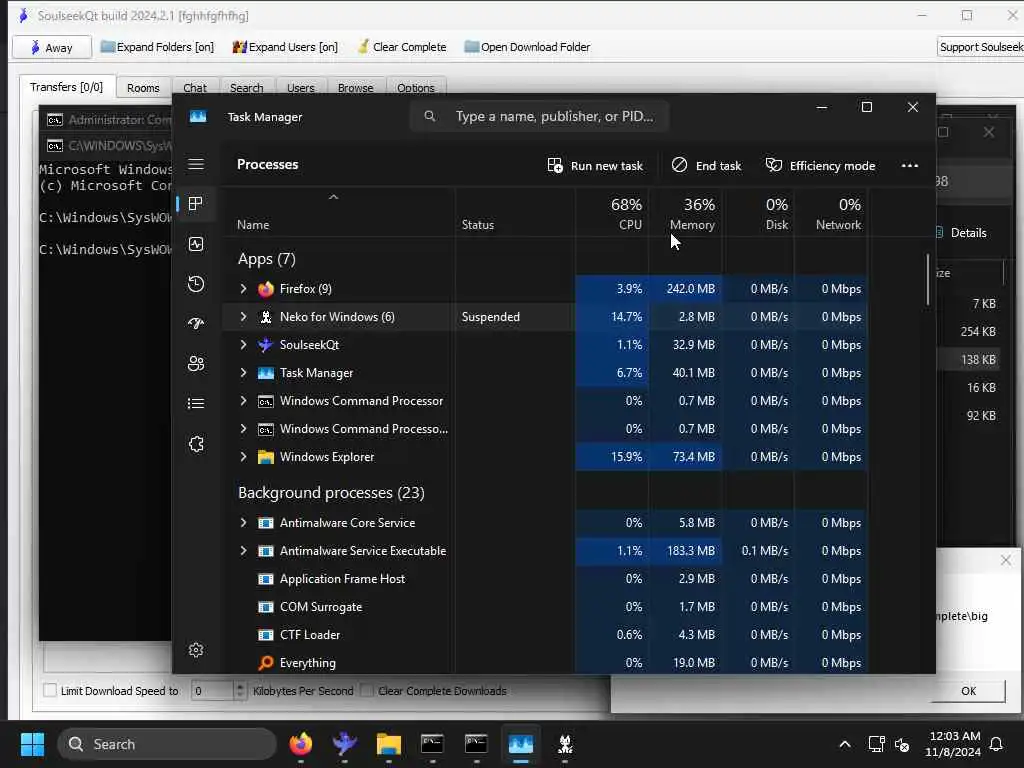This screenshot has height=768, width=1024.
Task: Open Startup apps page in sidebar
Action: 196,323
